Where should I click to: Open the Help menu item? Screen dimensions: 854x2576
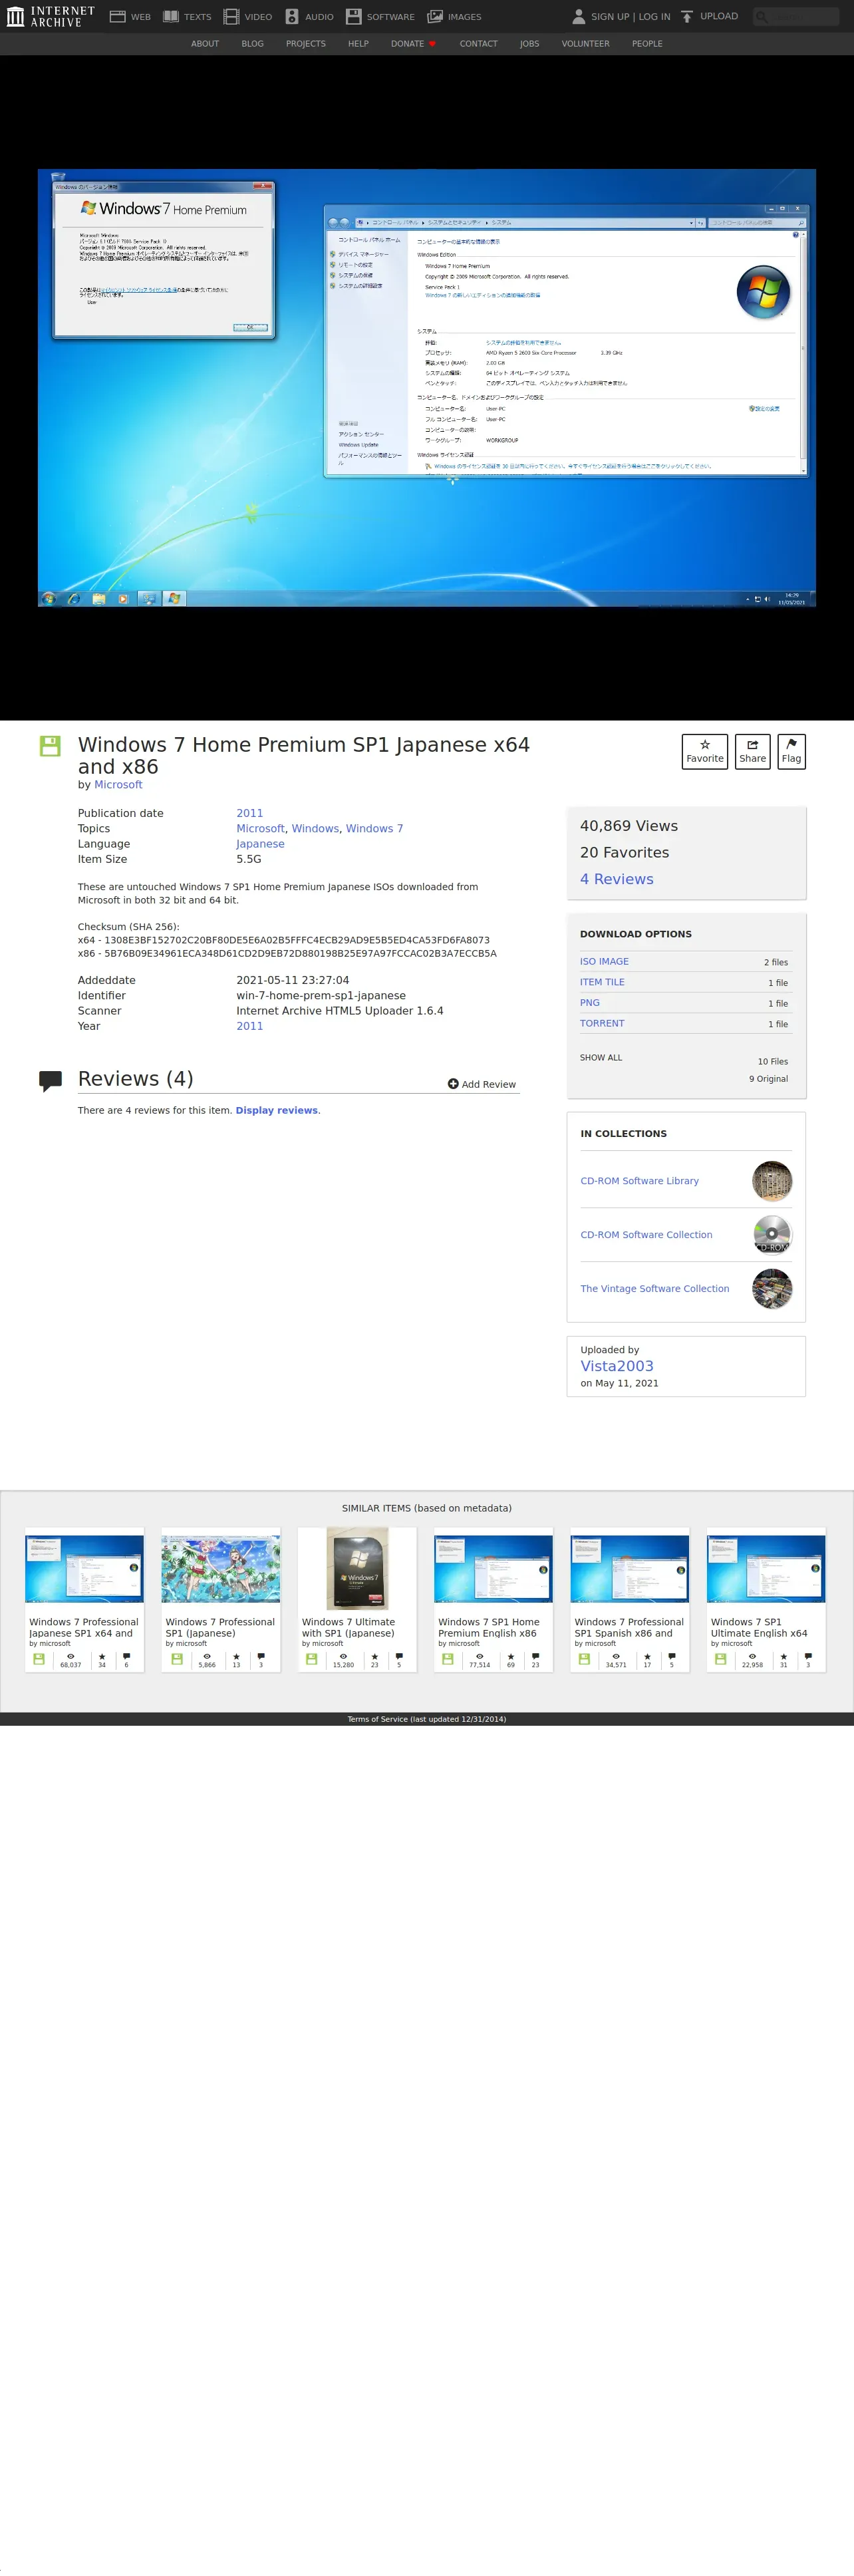pyautogui.click(x=358, y=44)
